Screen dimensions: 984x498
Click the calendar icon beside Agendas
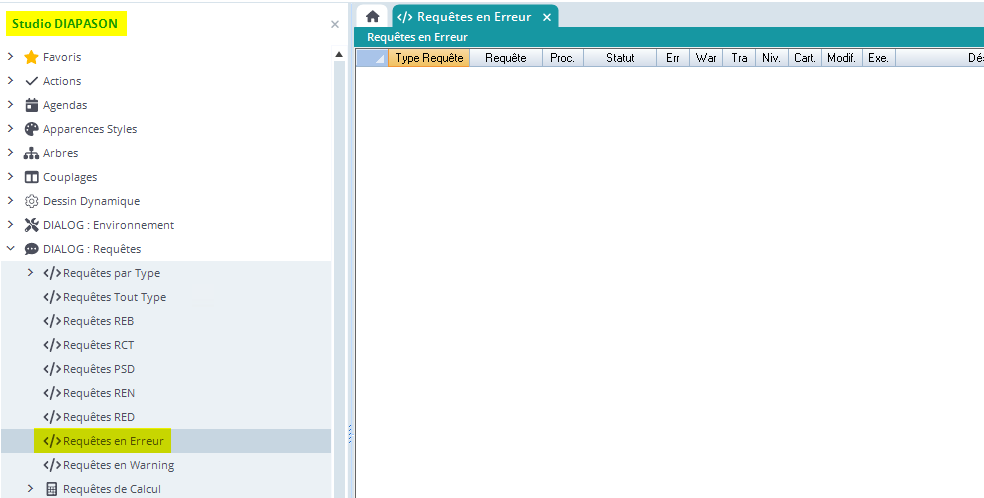(x=31, y=105)
